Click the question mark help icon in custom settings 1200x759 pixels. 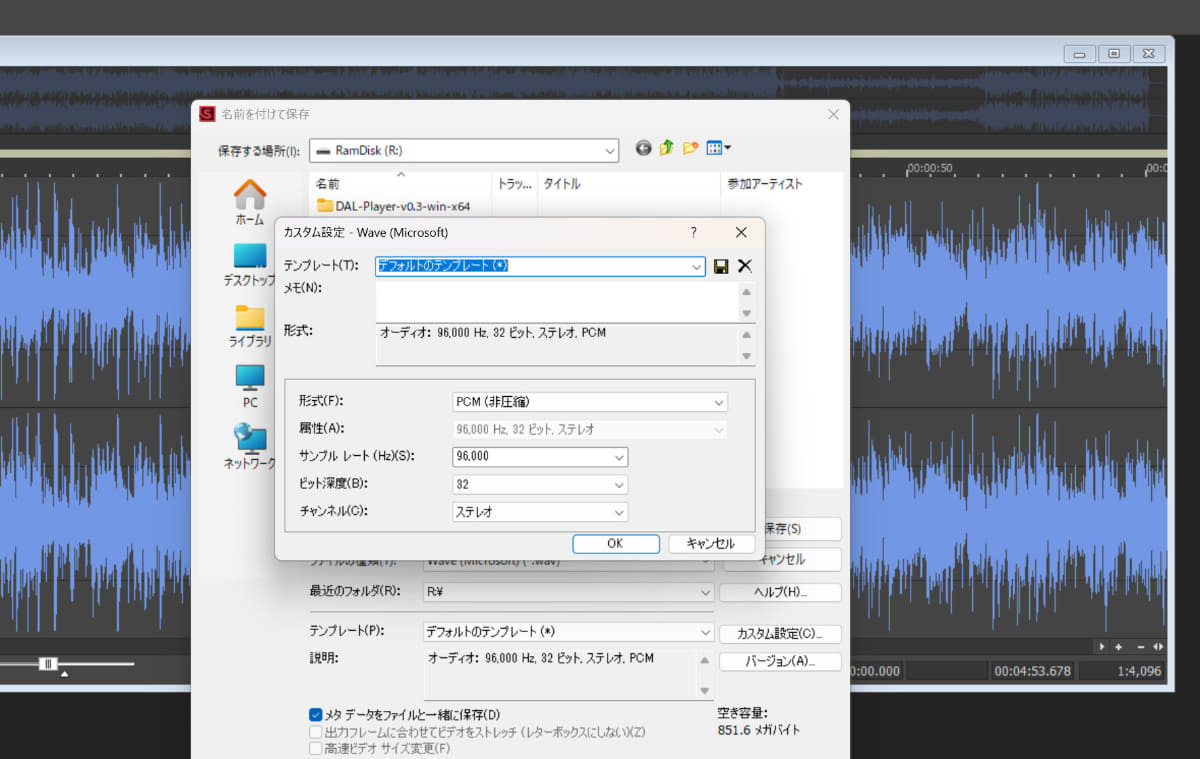694,232
